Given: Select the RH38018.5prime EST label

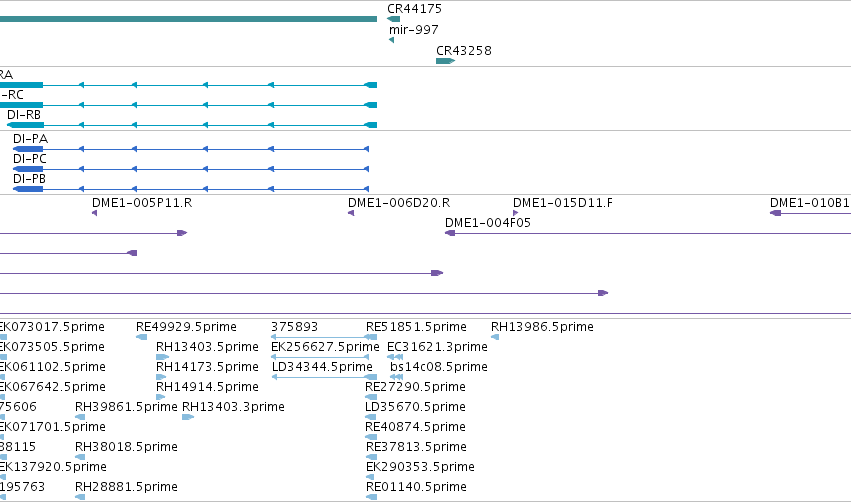Looking at the screenshot, I should (x=126, y=447).
